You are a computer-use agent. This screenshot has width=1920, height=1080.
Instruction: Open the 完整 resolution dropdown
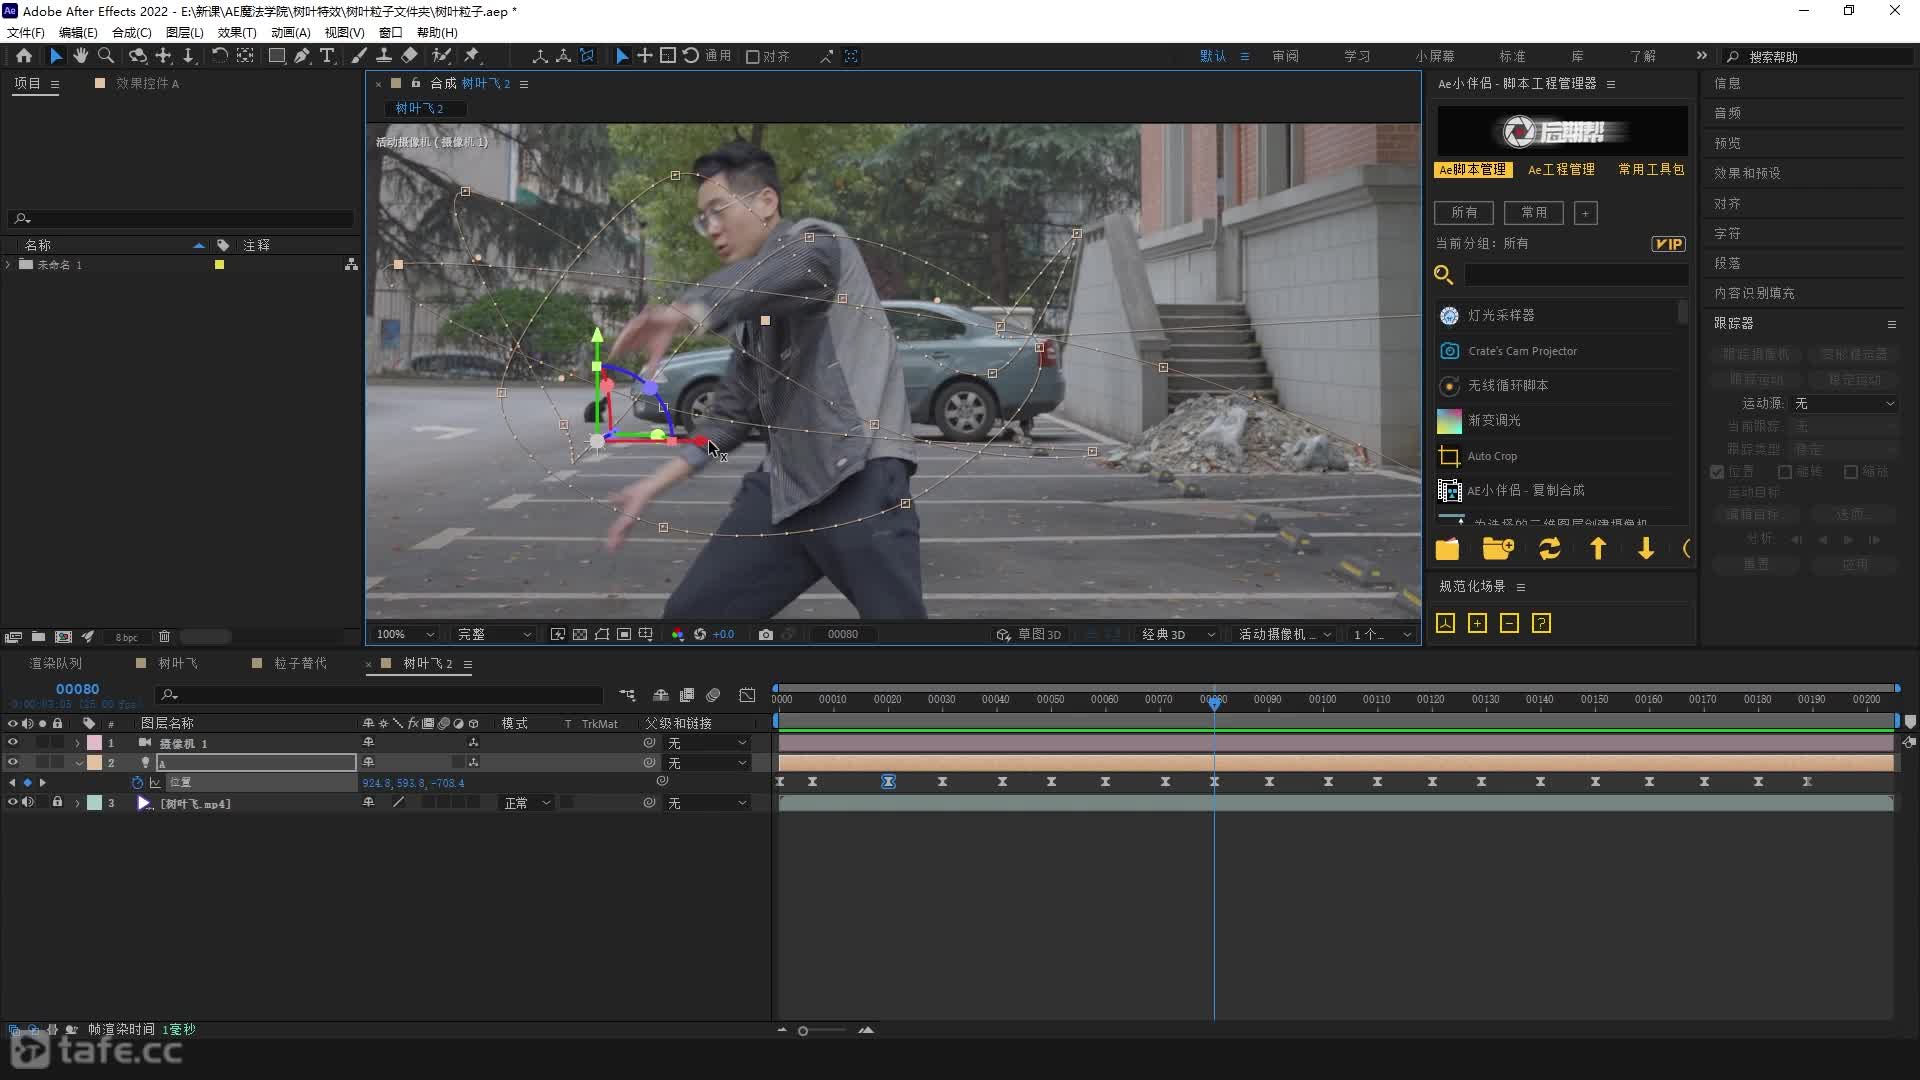coord(494,634)
